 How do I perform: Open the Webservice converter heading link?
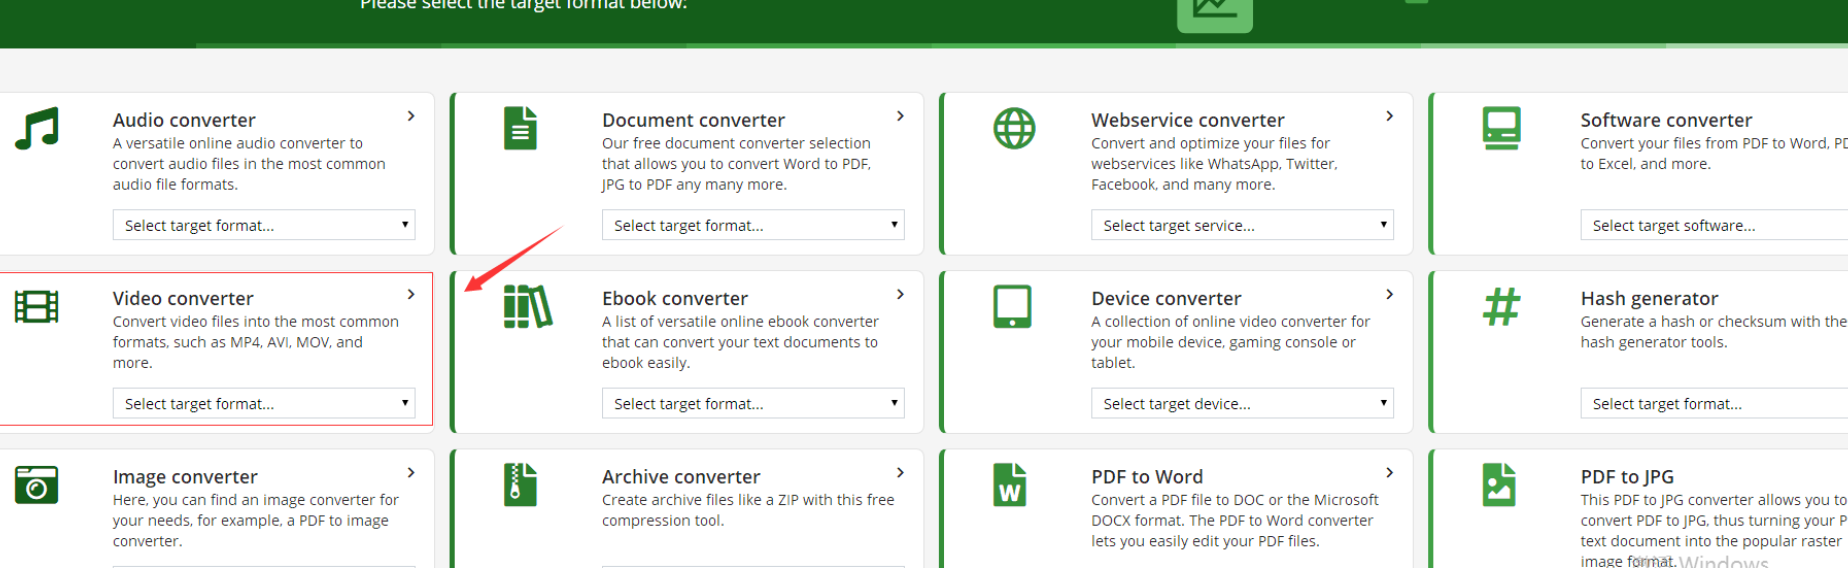1188,120
